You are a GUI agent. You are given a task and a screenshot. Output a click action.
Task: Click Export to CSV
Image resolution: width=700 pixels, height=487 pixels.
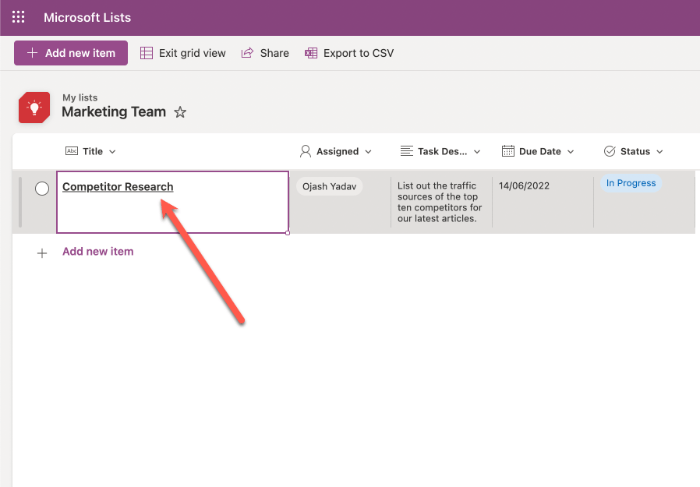click(350, 53)
